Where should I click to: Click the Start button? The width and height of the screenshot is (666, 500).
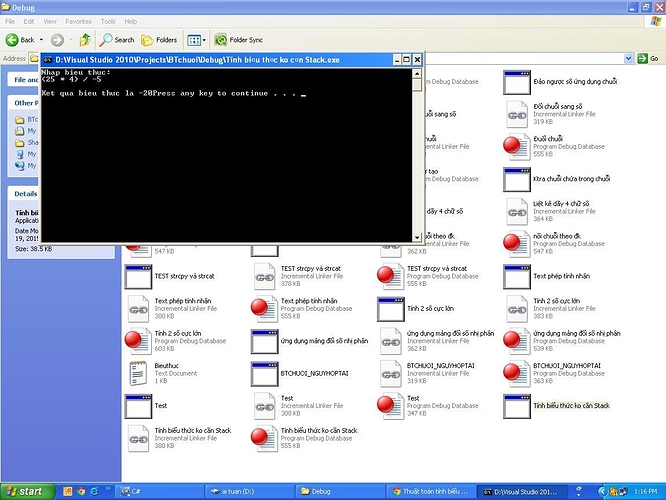pos(28,491)
